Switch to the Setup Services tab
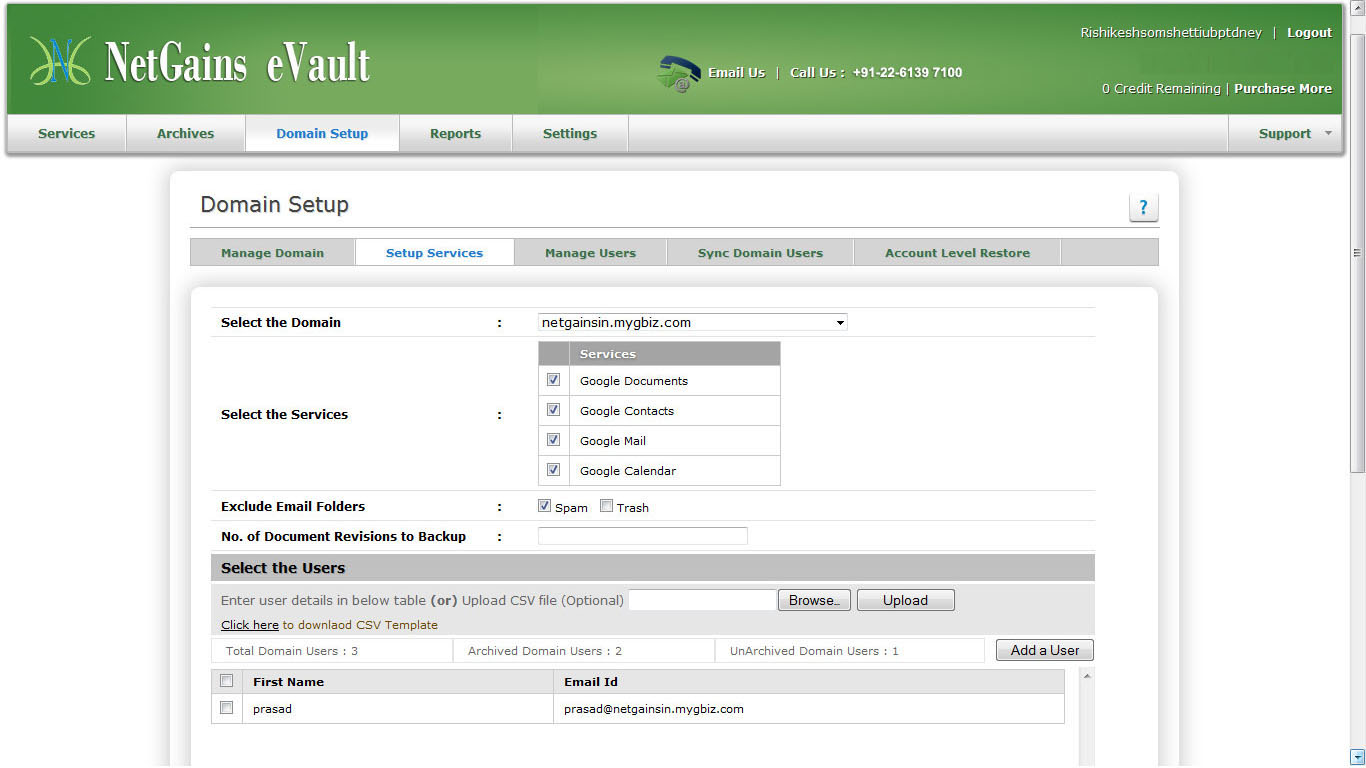Viewport: 1366px width, 768px height. coord(434,253)
